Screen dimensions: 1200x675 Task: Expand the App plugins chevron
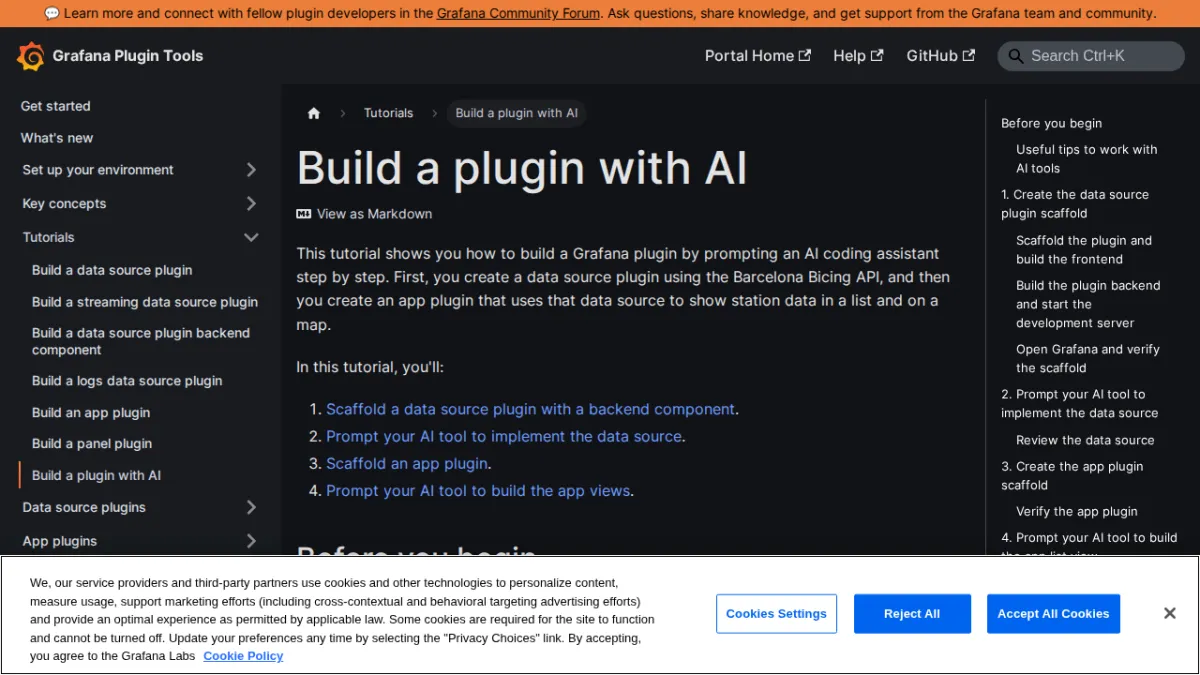[251, 541]
